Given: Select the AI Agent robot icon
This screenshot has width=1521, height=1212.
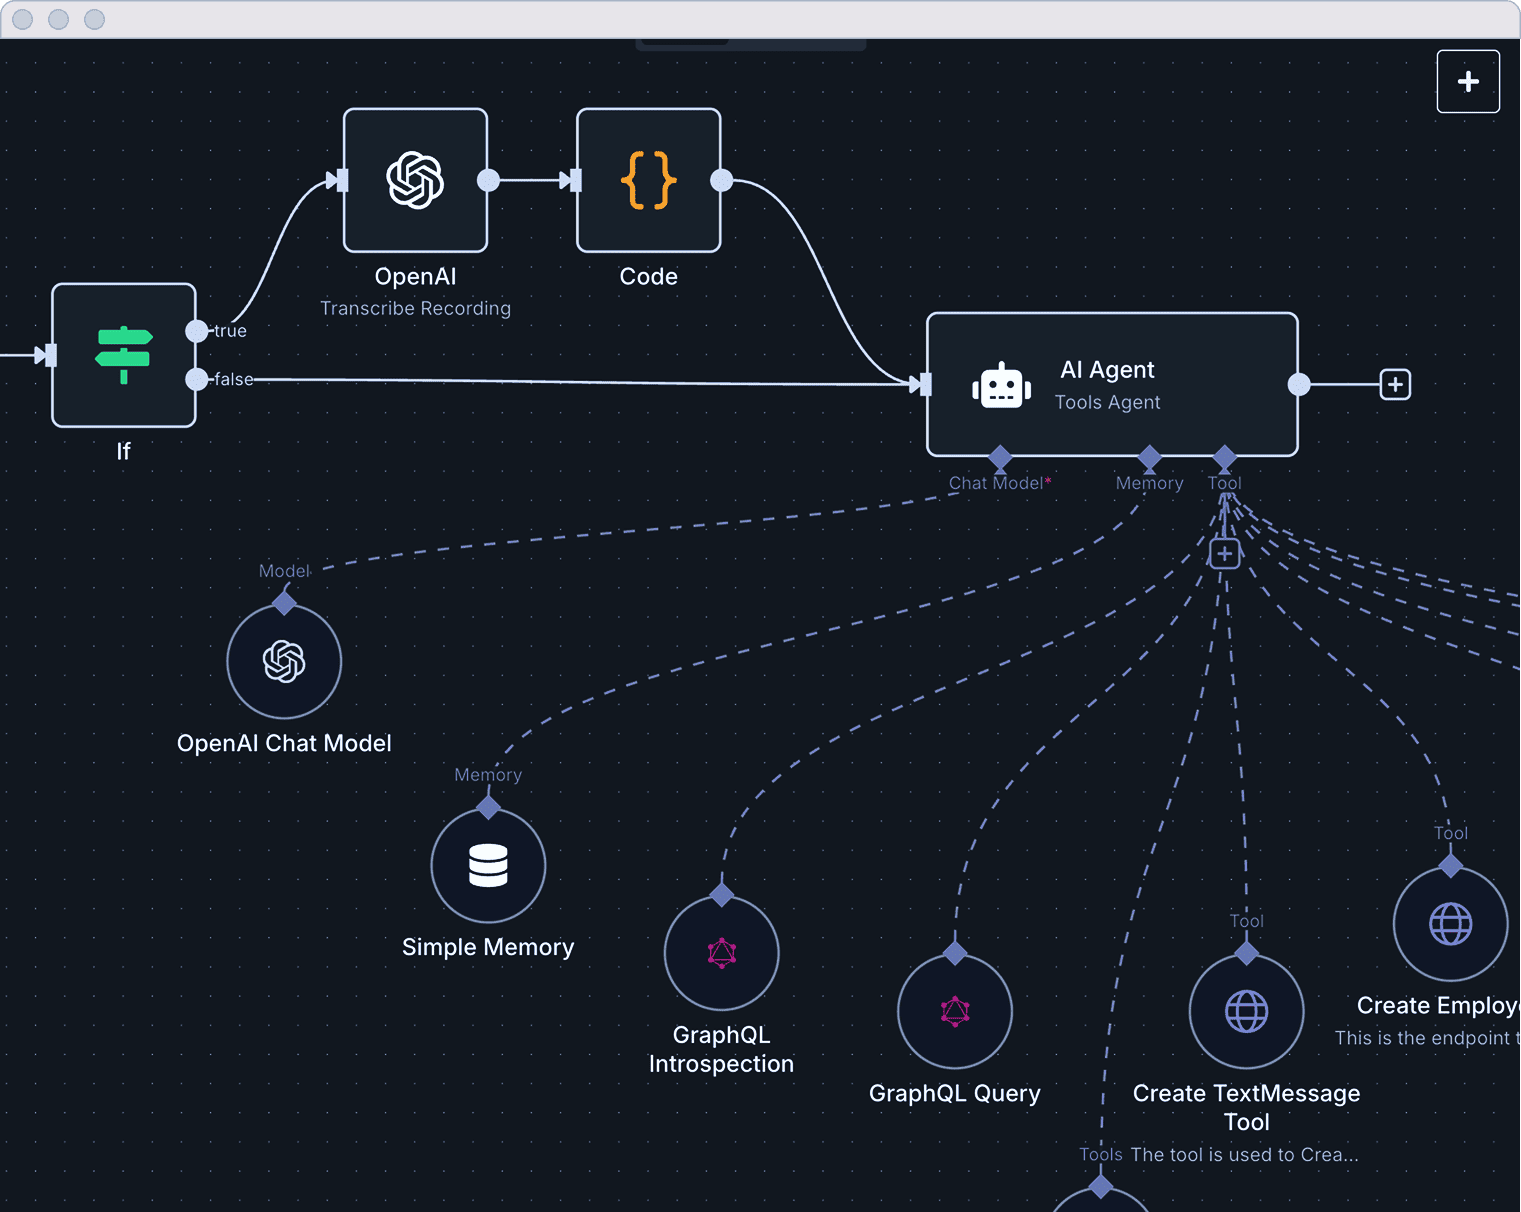Looking at the screenshot, I should point(1001,386).
